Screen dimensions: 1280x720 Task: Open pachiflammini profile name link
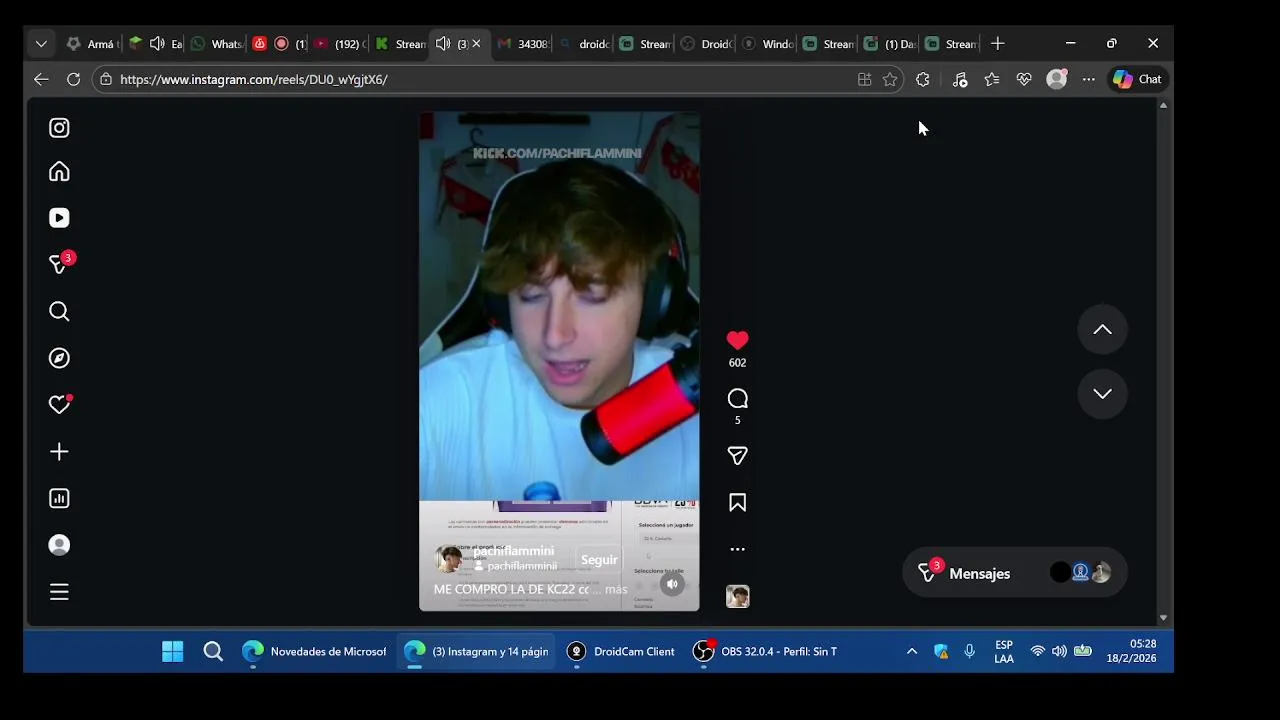tap(513, 551)
